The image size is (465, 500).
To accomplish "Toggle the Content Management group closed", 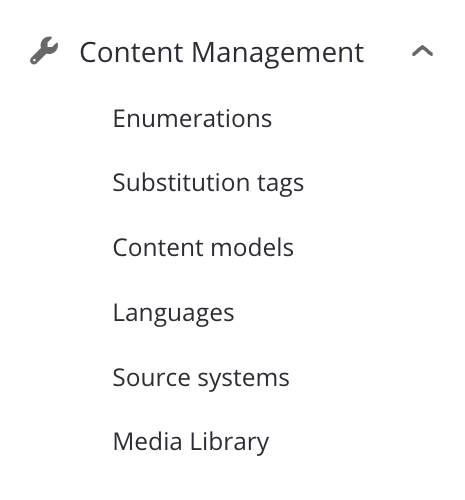I will pos(422,51).
